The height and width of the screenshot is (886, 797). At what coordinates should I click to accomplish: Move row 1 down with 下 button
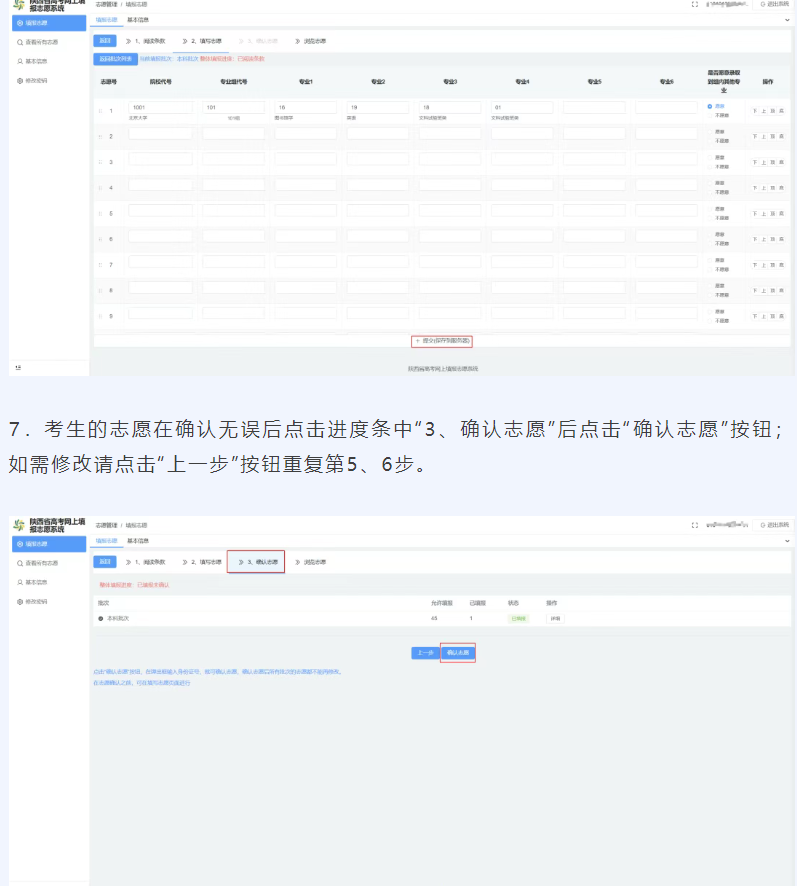point(755,110)
